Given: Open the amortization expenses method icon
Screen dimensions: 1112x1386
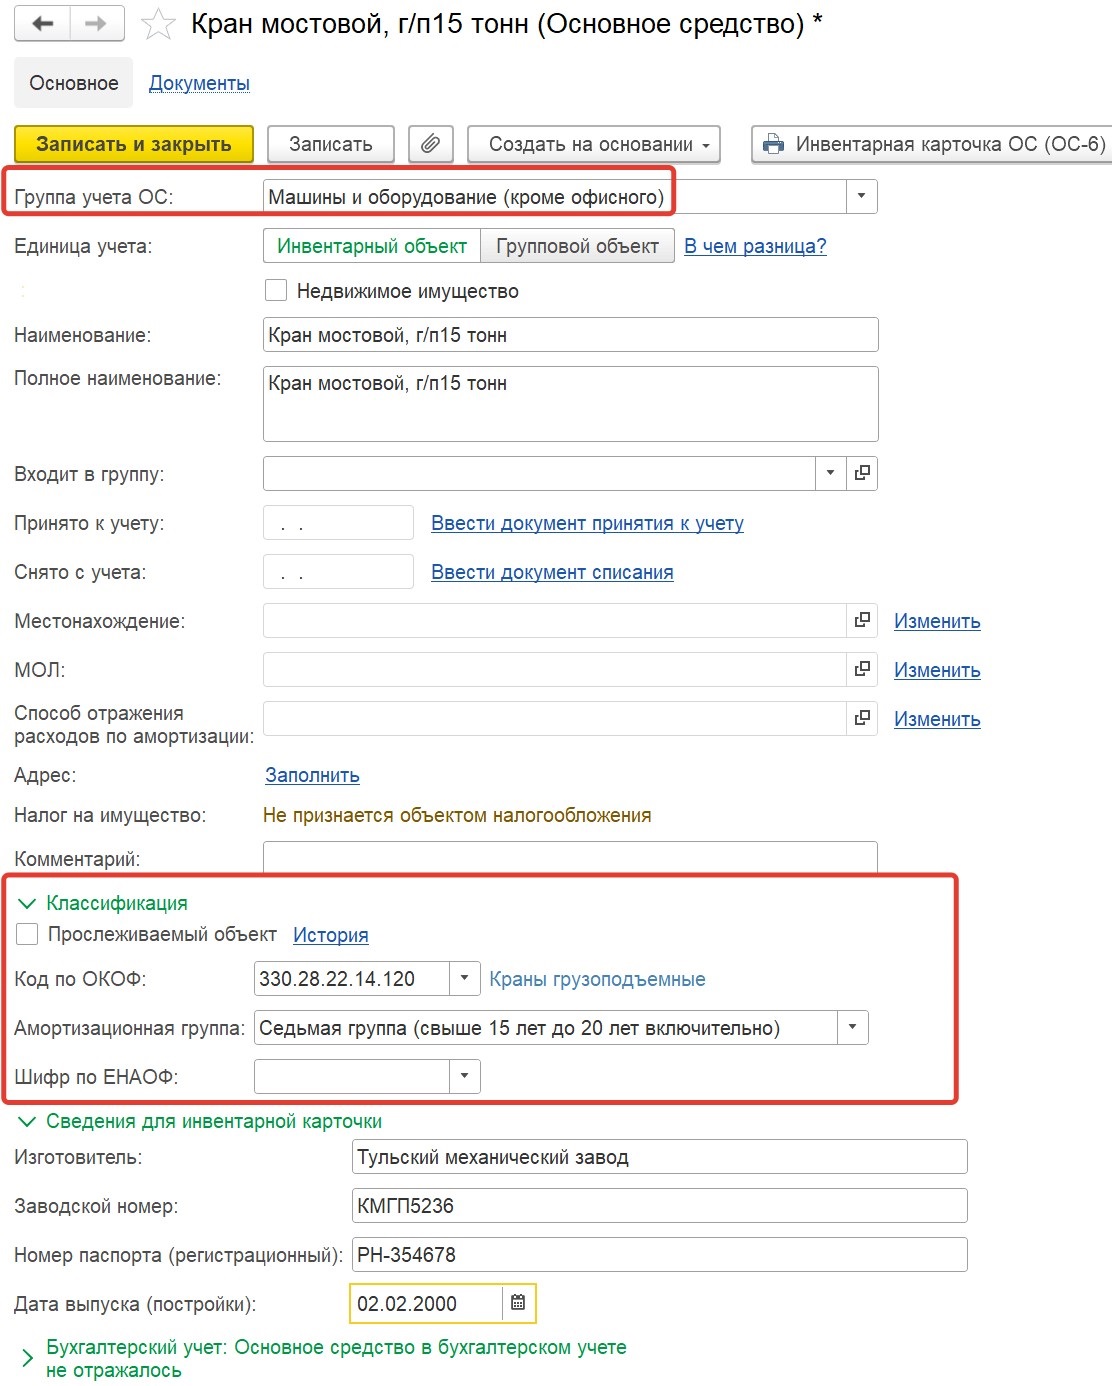Looking at the screenshot, I should point(862,718).
